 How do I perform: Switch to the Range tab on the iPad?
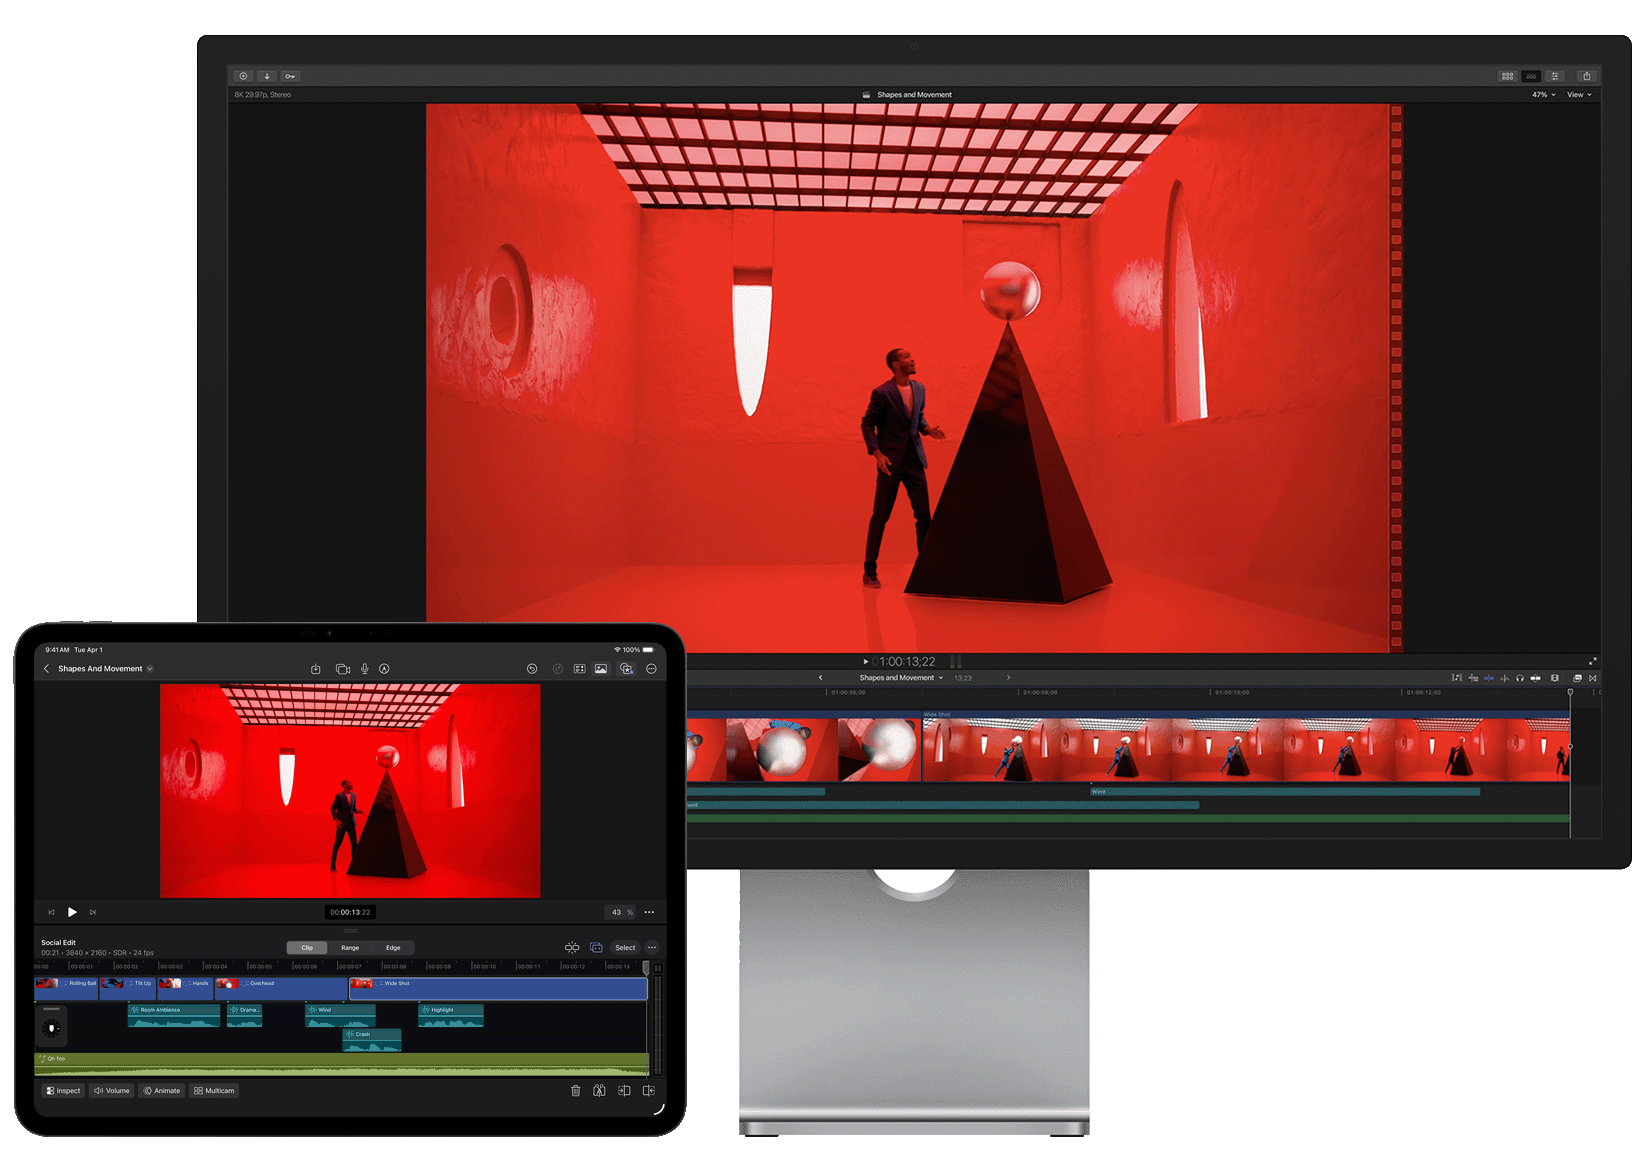350,947
